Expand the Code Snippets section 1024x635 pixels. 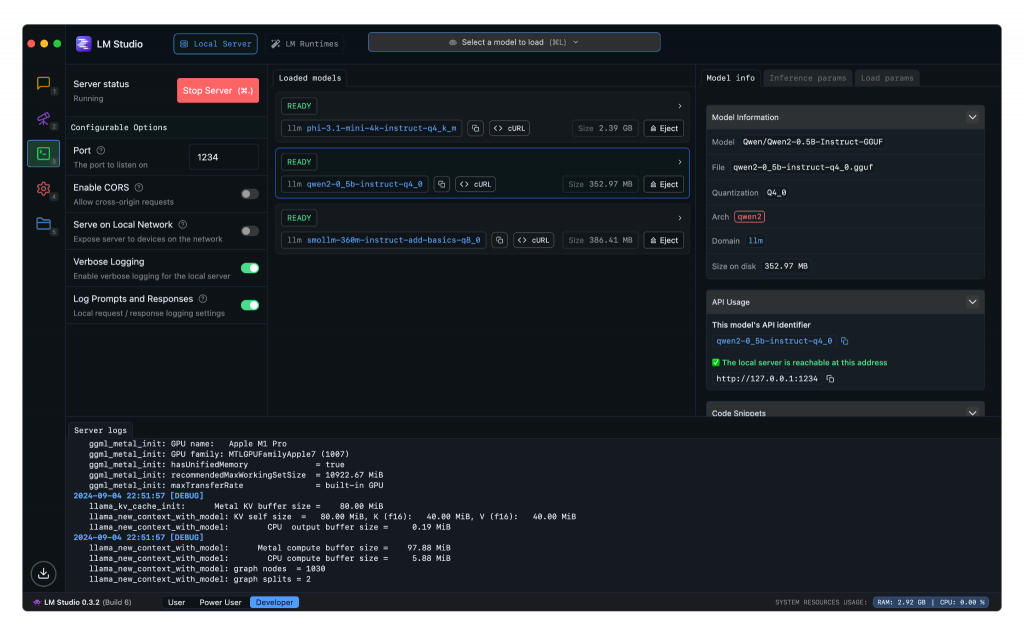[971, 412]
